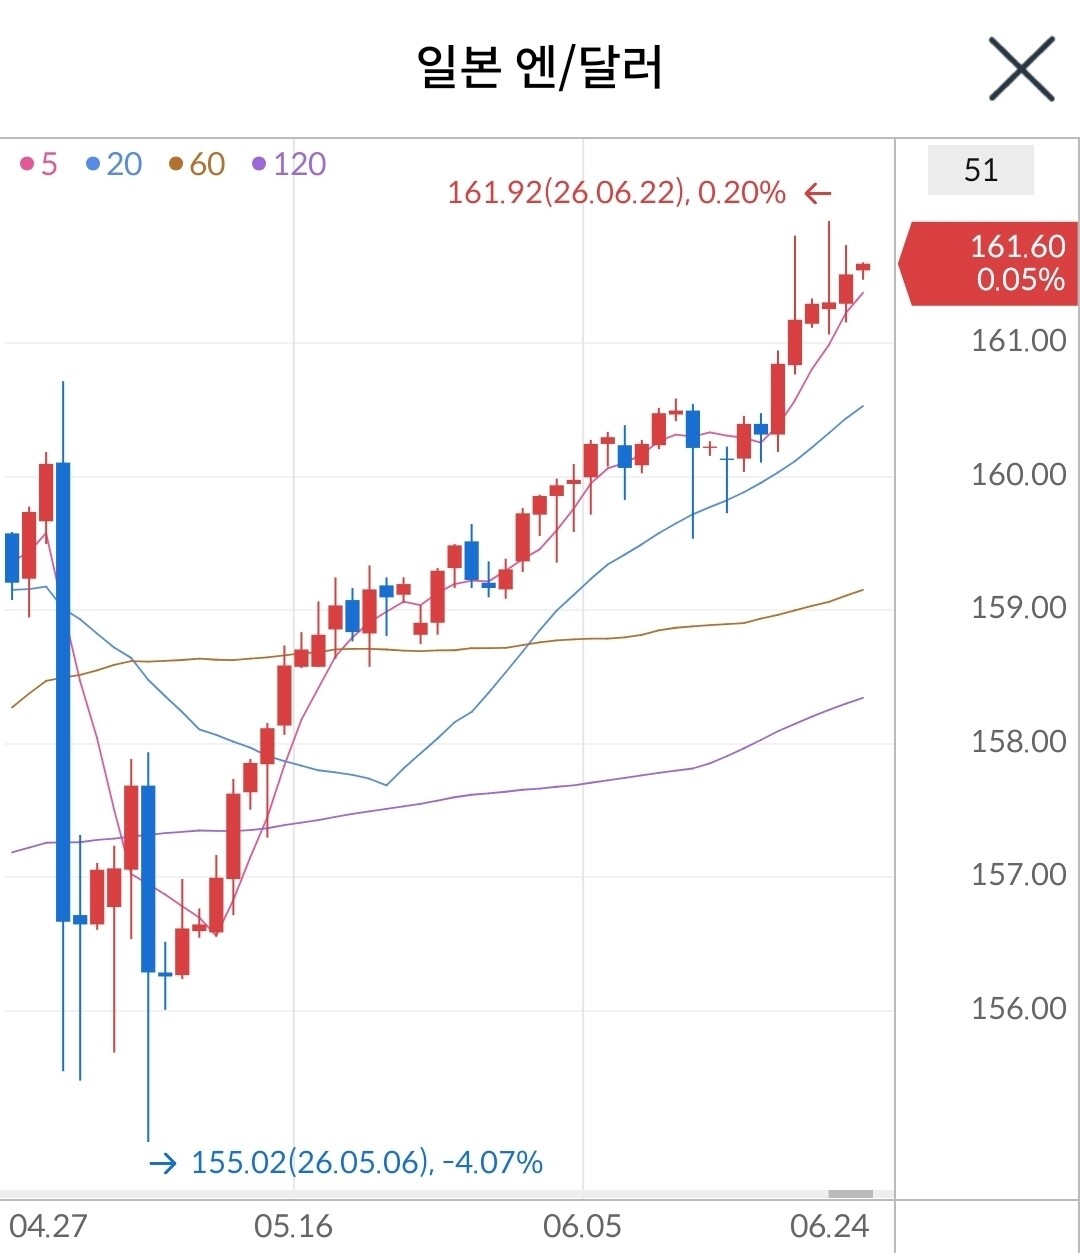This screenshot has width=1080, height=1253.
Task: Click the gray chart scrollbar handle
Action: (x=851, y=1194)
